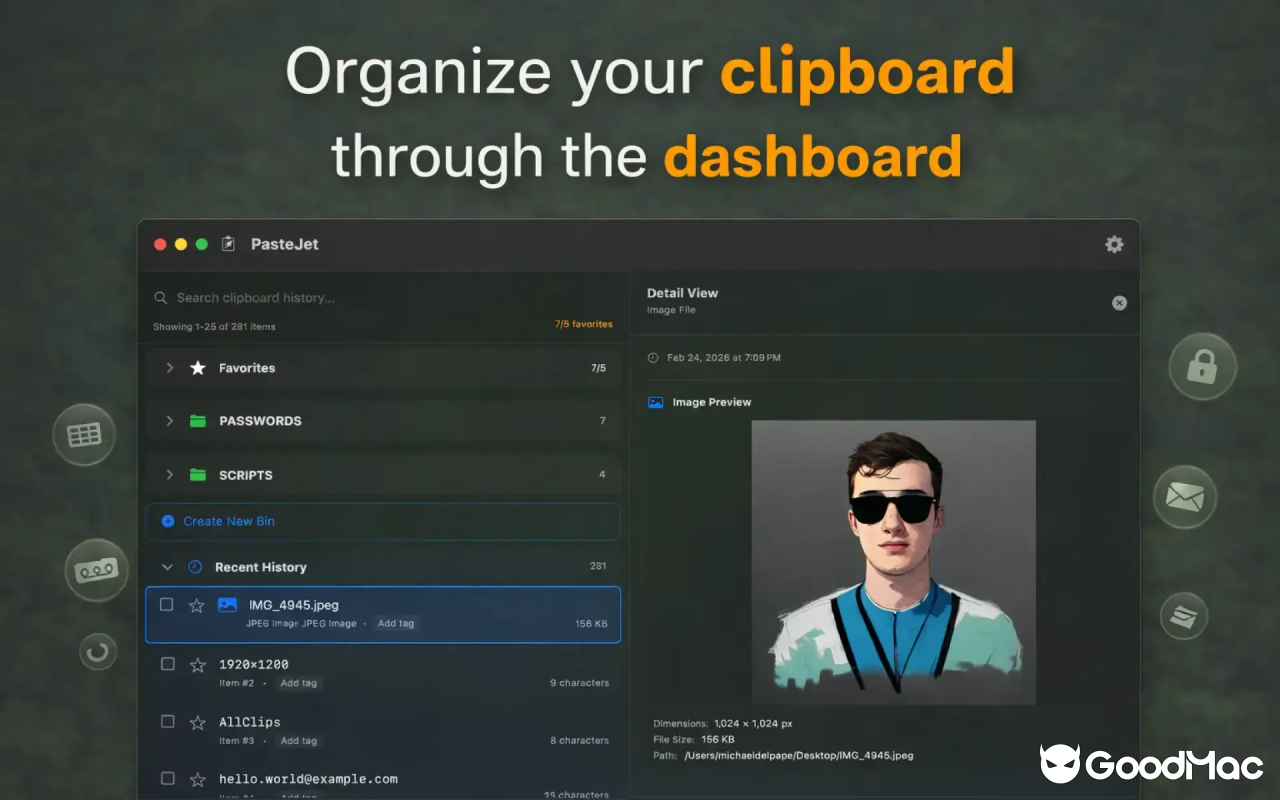This screenshot has height=800, width=1280.
Task: Tick the checkbox beside 1920×1200
Action: tap(168, 664)
